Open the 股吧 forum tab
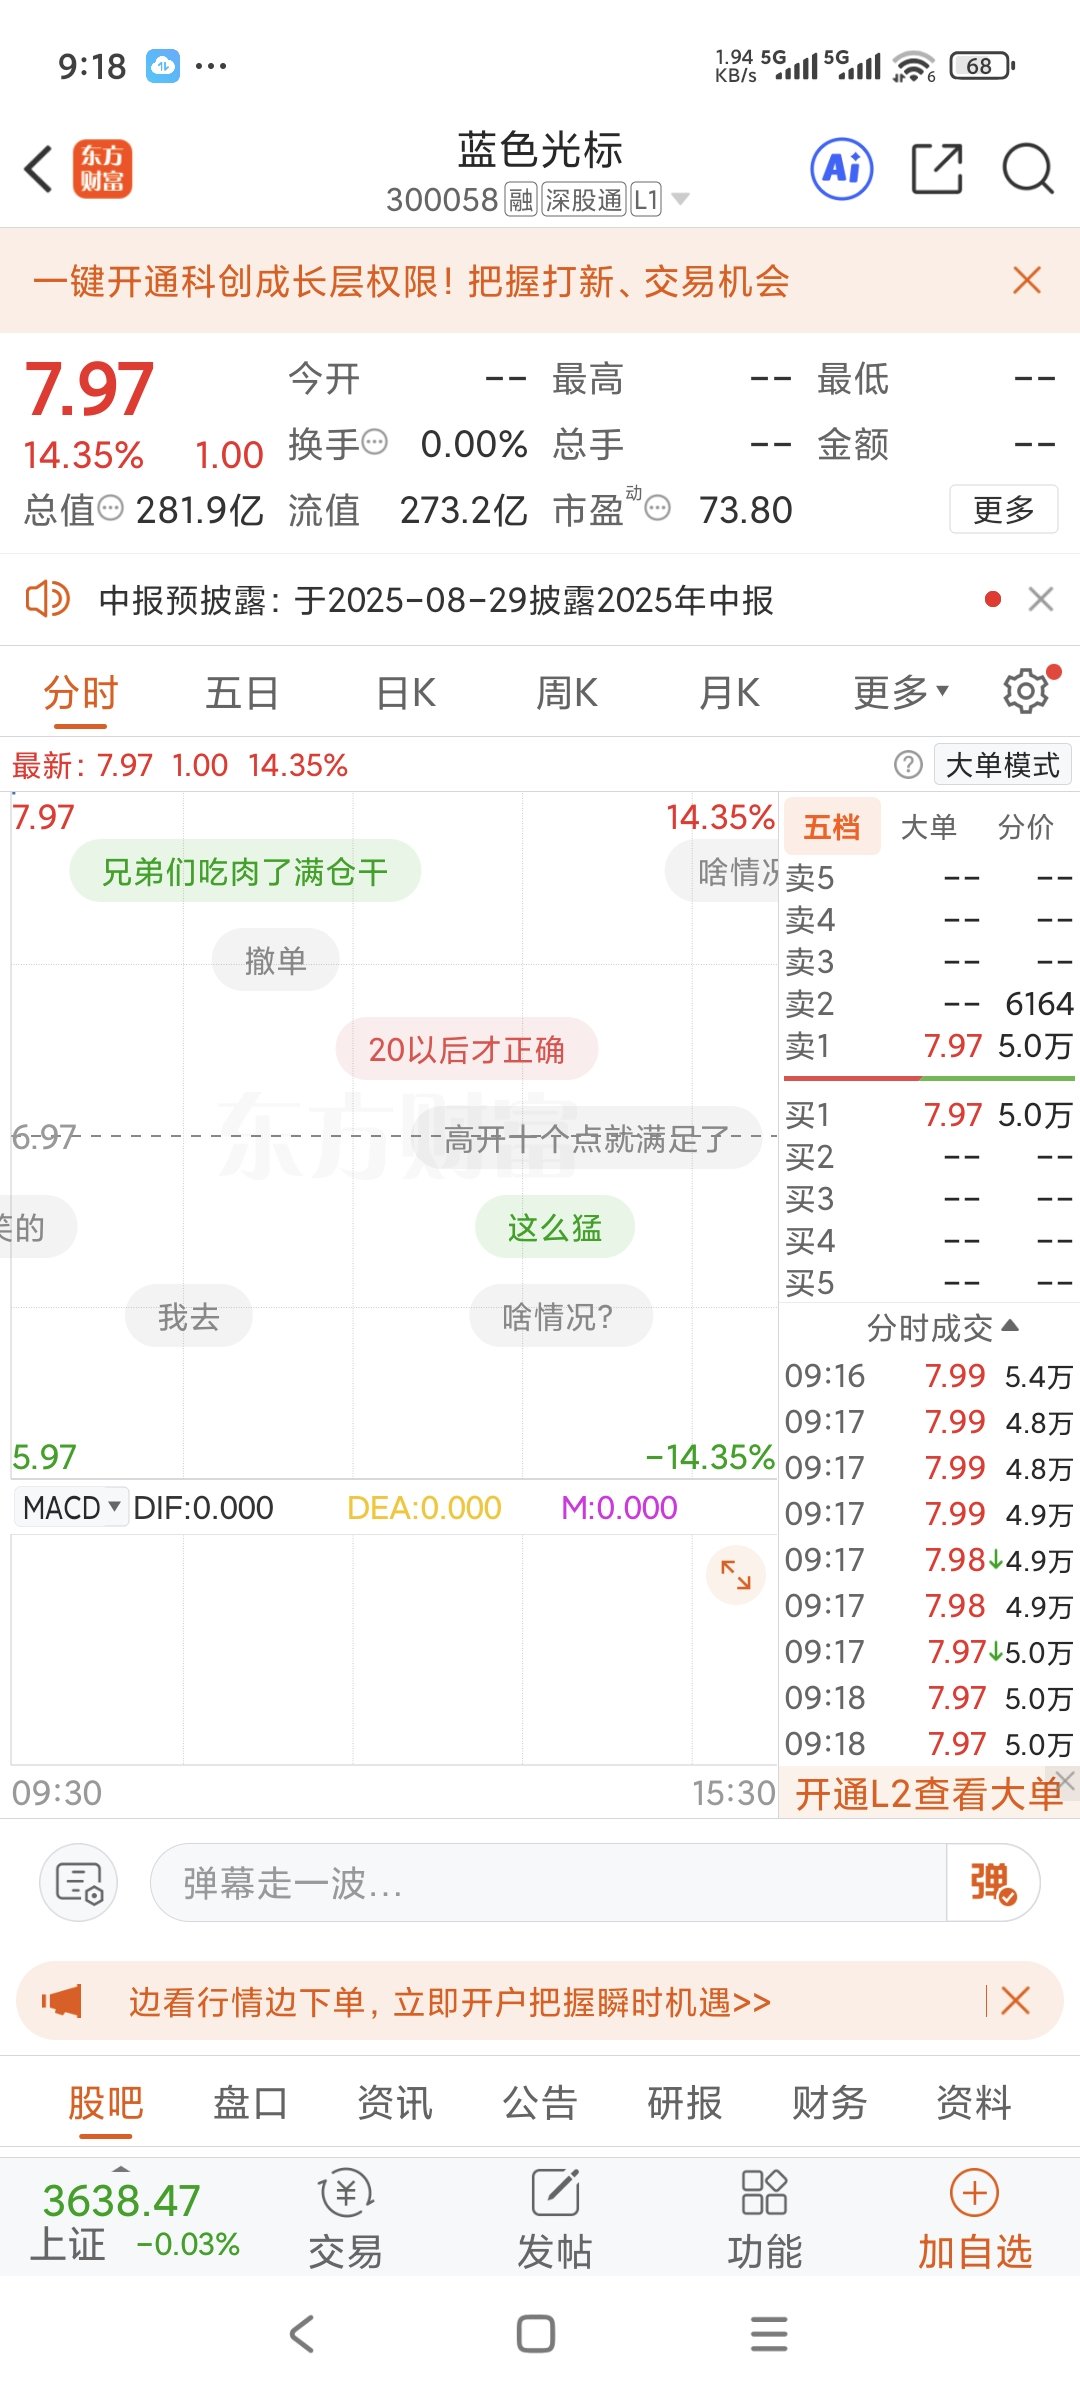 point(106,2103)
